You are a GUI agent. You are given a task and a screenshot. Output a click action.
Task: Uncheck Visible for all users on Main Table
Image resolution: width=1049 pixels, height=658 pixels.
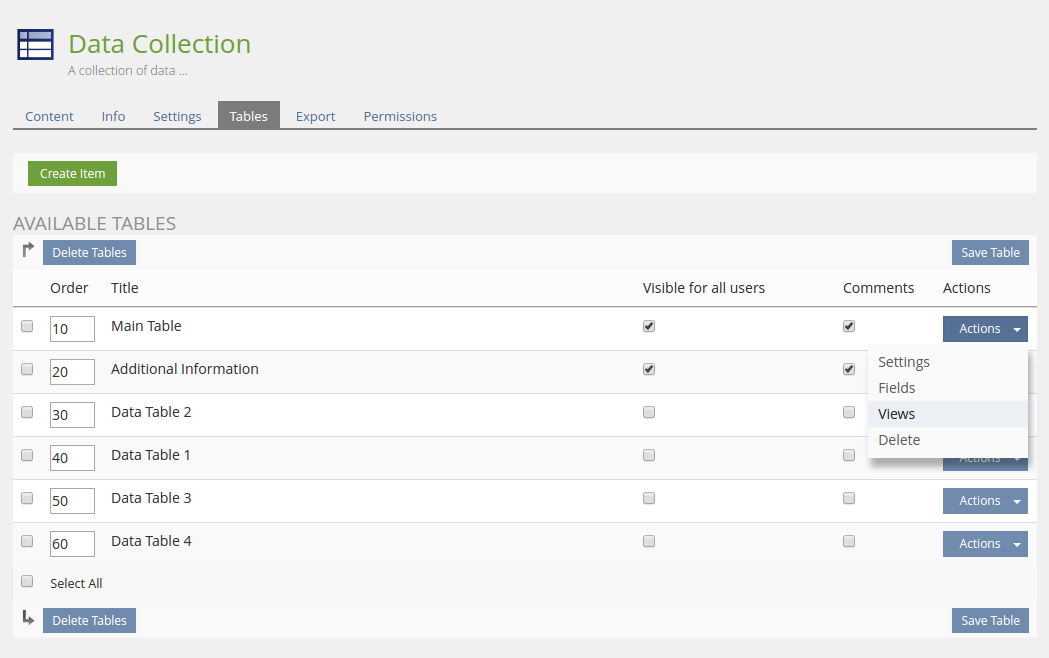pos(649,326)
